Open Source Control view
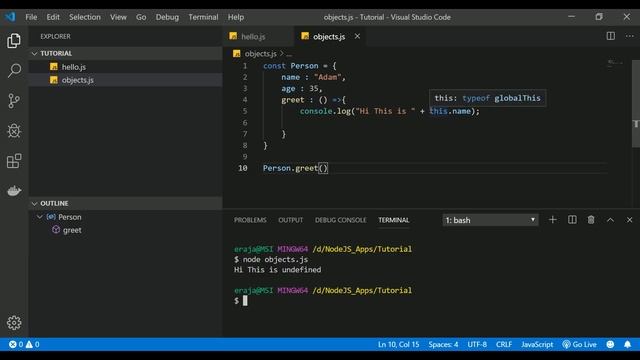 point(14,101)
